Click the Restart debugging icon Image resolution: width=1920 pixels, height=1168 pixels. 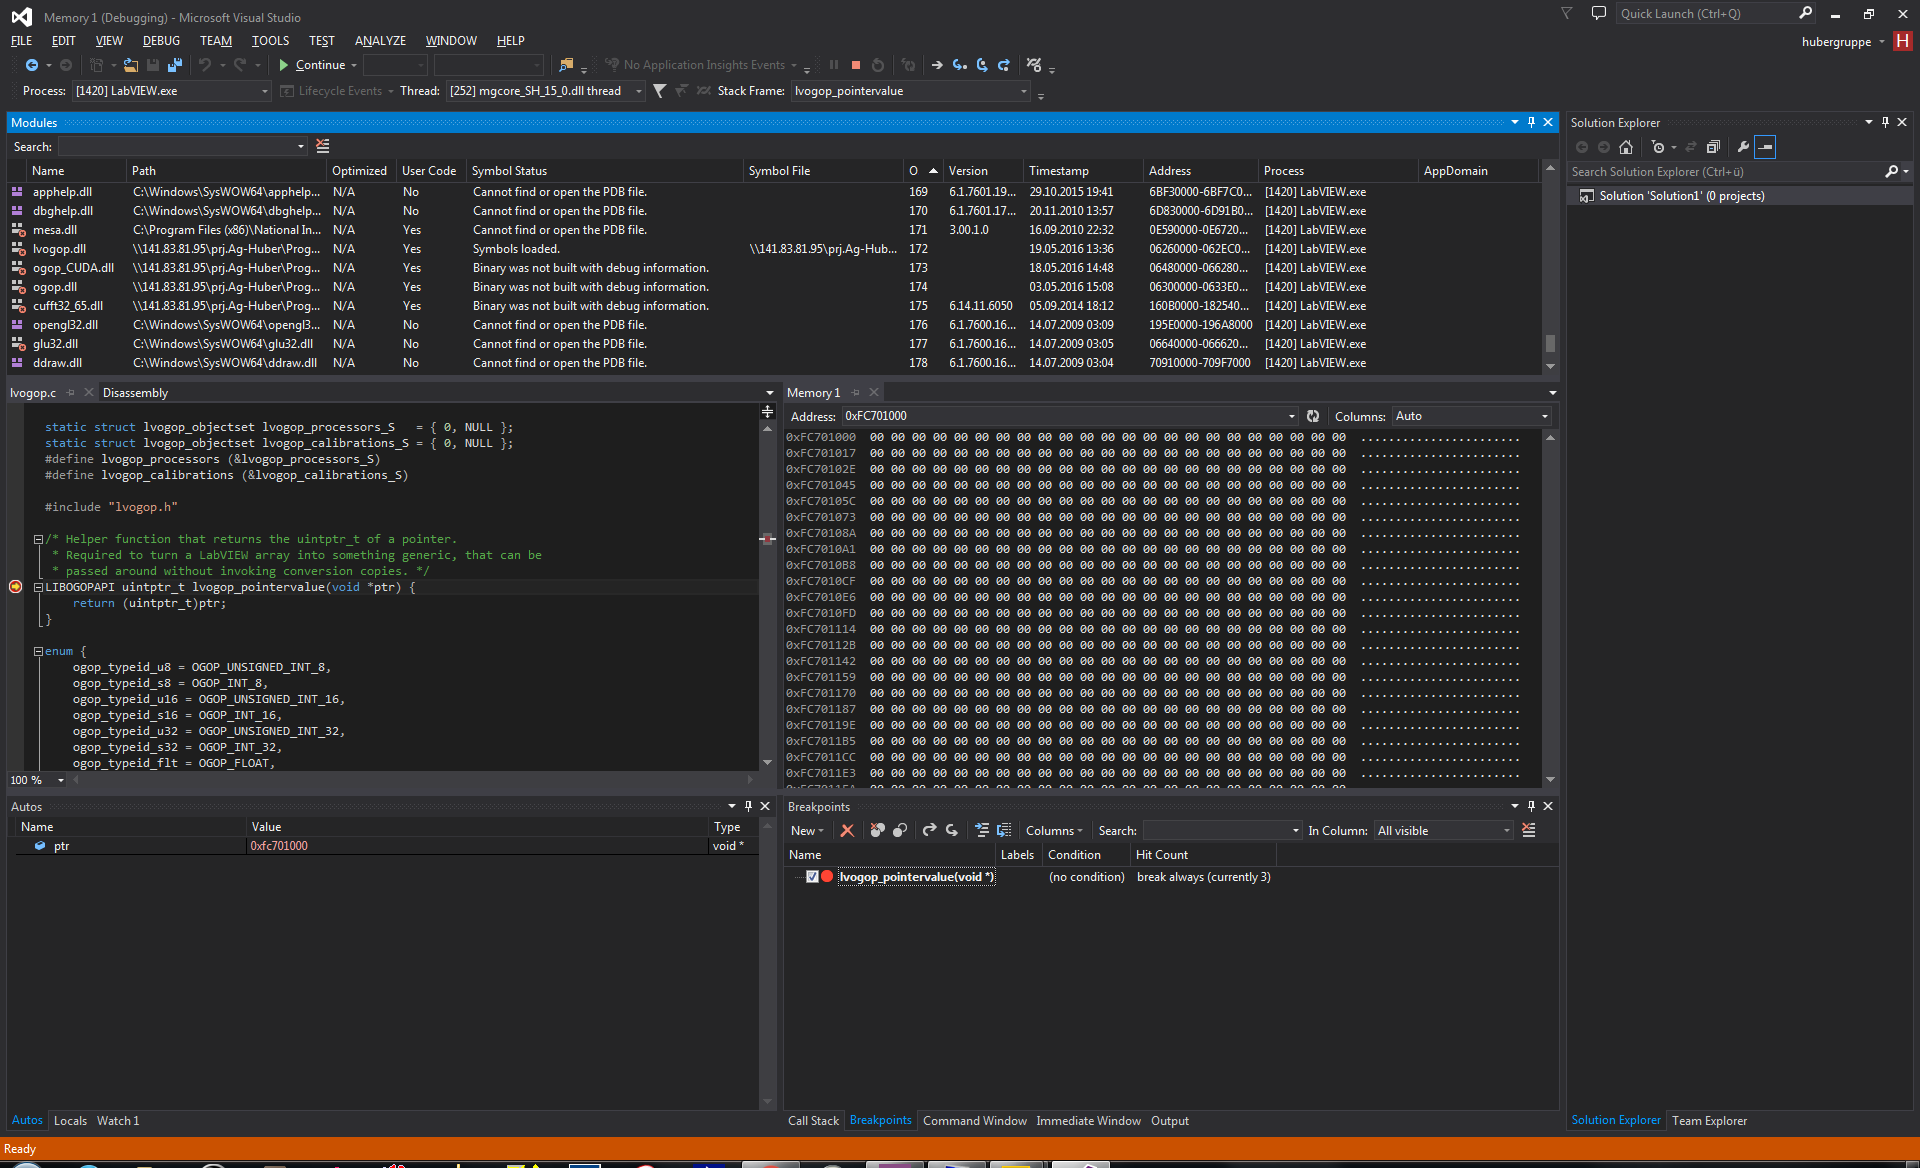(878, 65)
